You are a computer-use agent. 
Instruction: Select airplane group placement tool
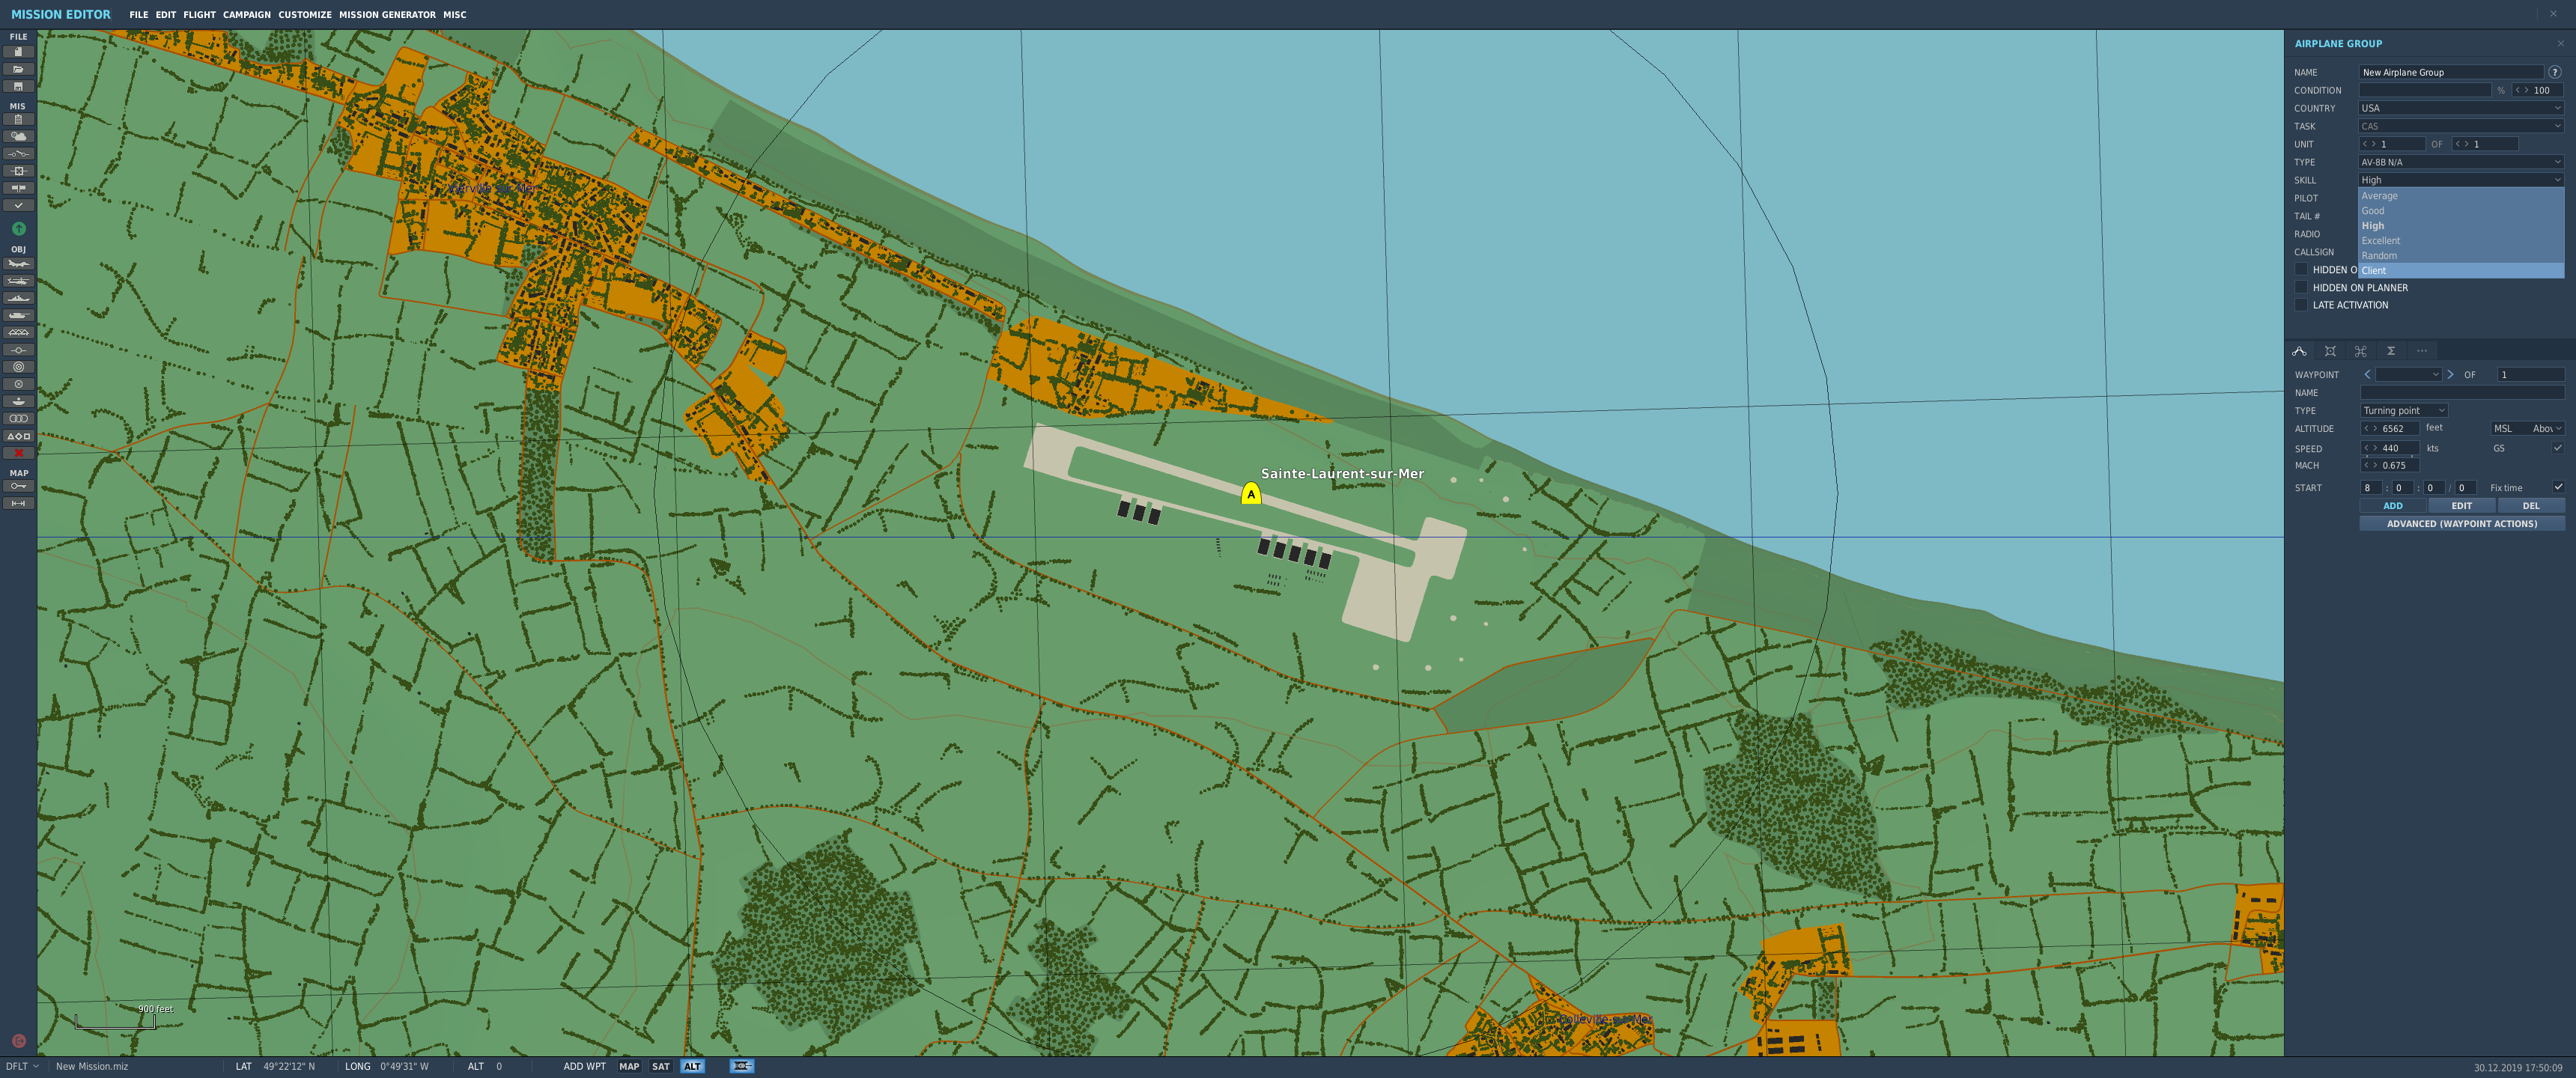[18, 264]
